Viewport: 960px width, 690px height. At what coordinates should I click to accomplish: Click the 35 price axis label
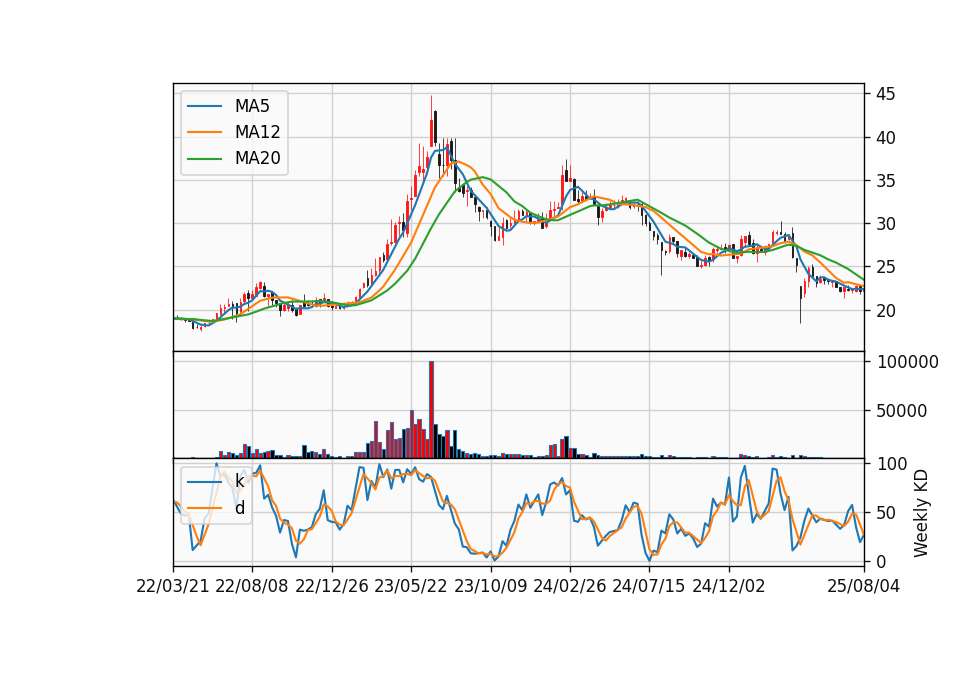pos(885,181)
